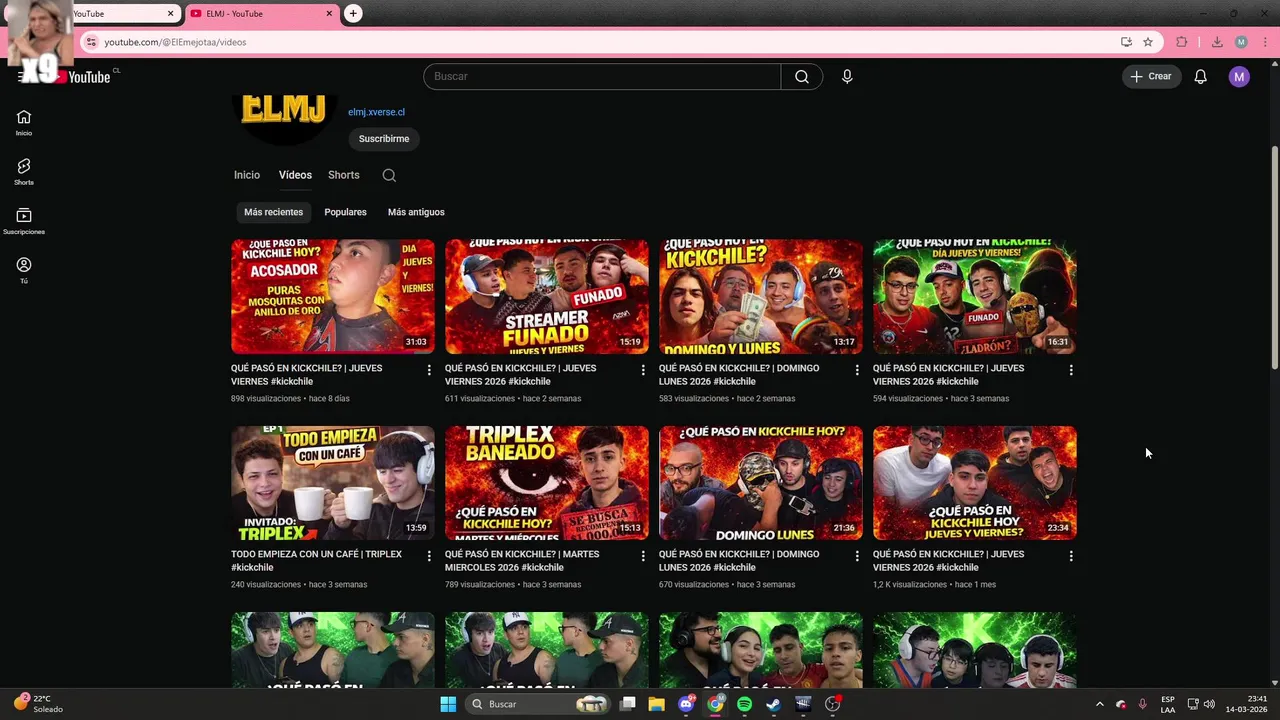Open ESP LAA language selector
This screenshot has height=720, width=1280.
[x=1168, y=704]
